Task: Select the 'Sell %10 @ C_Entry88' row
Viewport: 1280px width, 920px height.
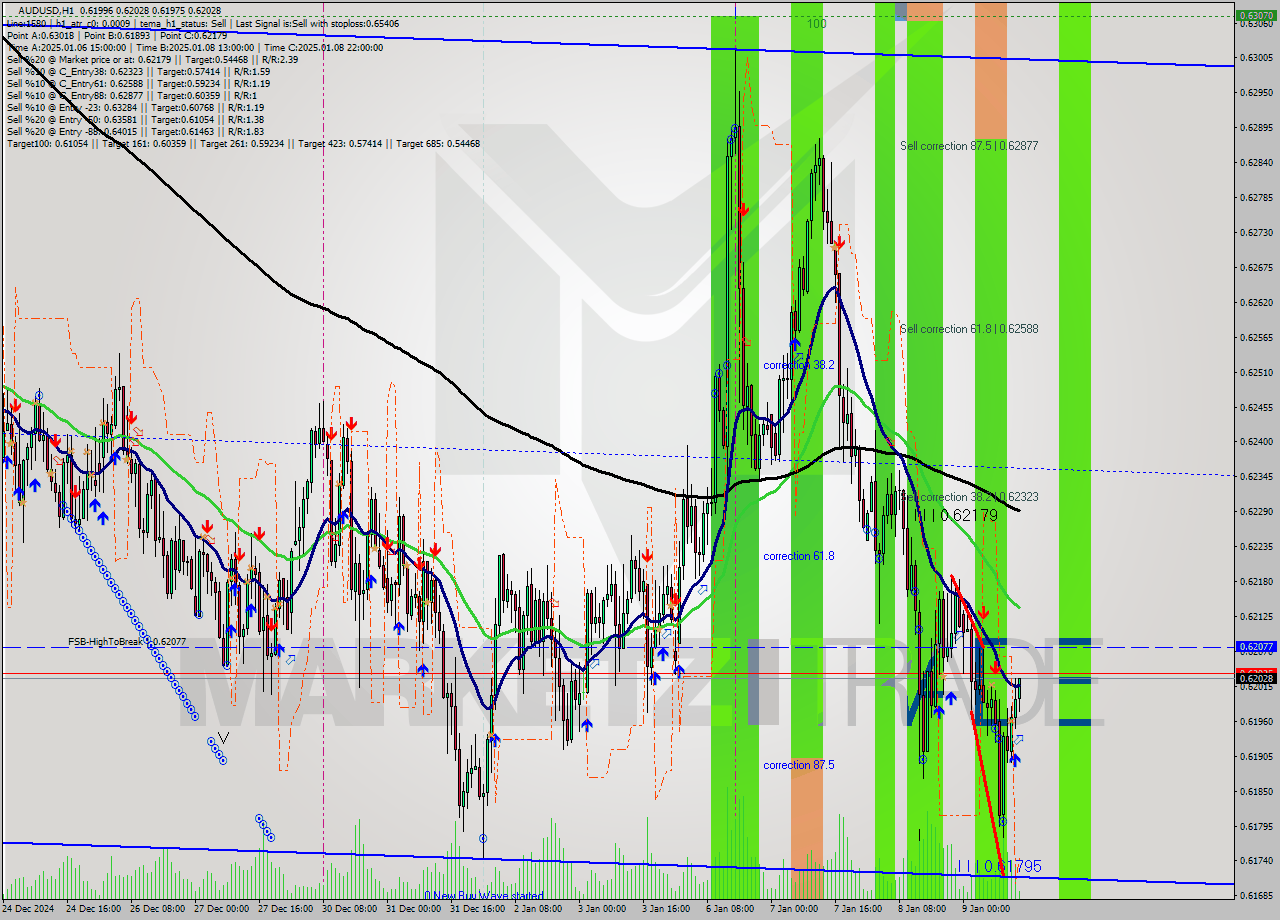Action: click(134, 96)
